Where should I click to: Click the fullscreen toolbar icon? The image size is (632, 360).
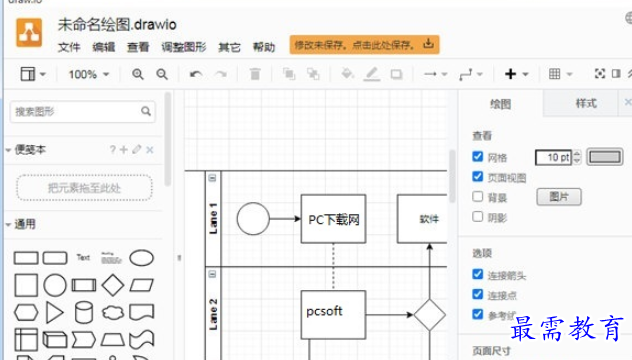600,74
